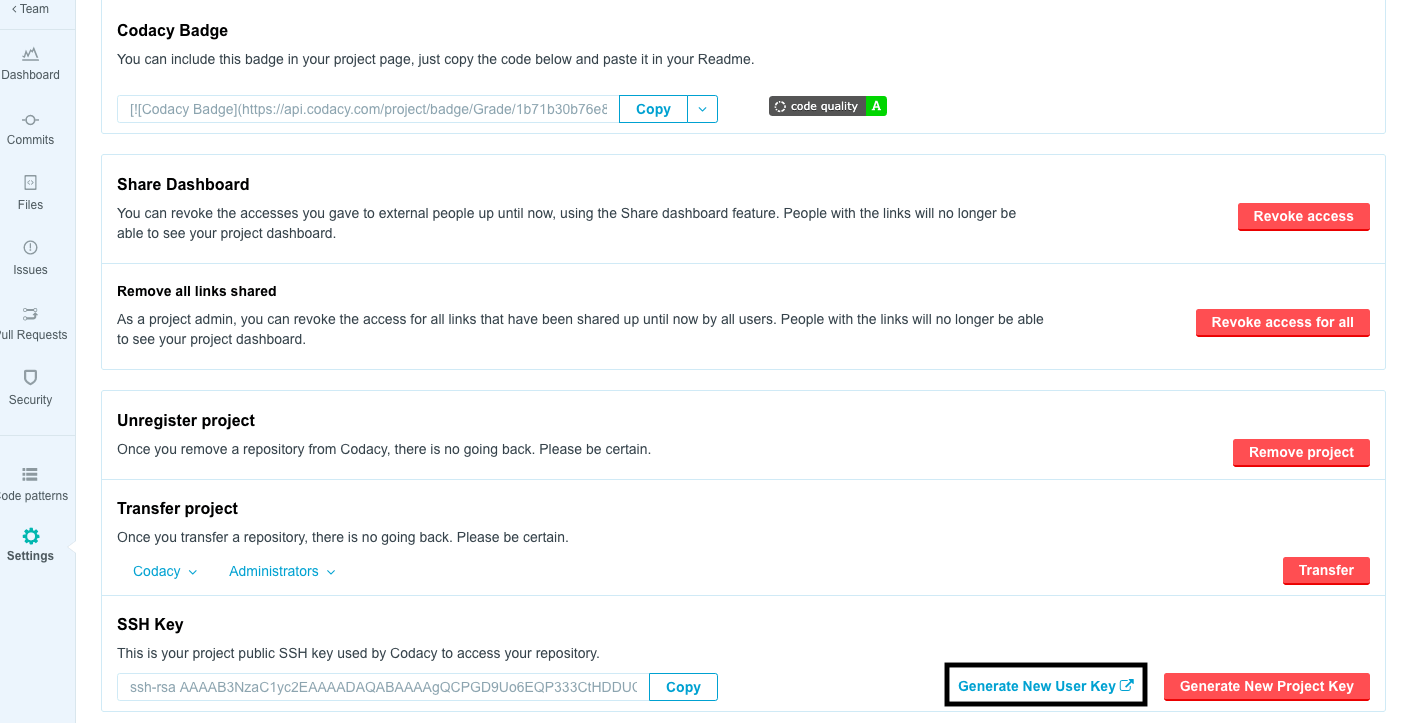
Task: Click the Remove all links shared heading
Action: click(x=197, y=291)
